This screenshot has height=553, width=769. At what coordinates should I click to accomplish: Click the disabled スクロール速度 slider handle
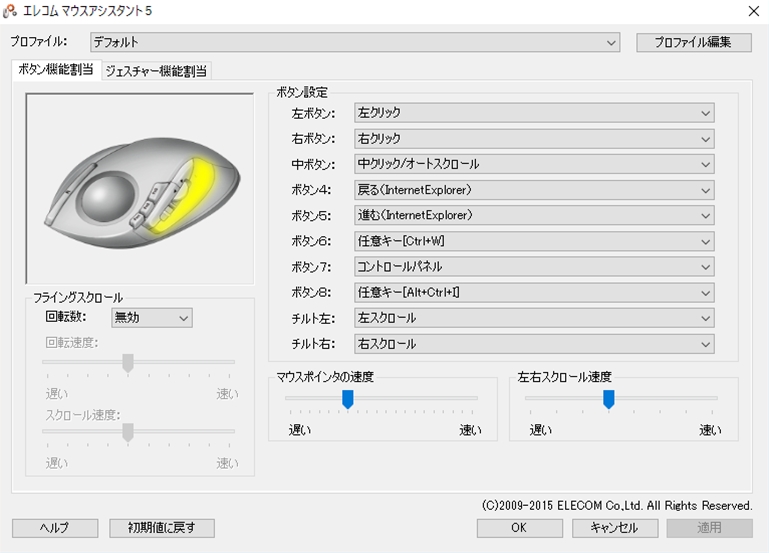tap(128, 433)
